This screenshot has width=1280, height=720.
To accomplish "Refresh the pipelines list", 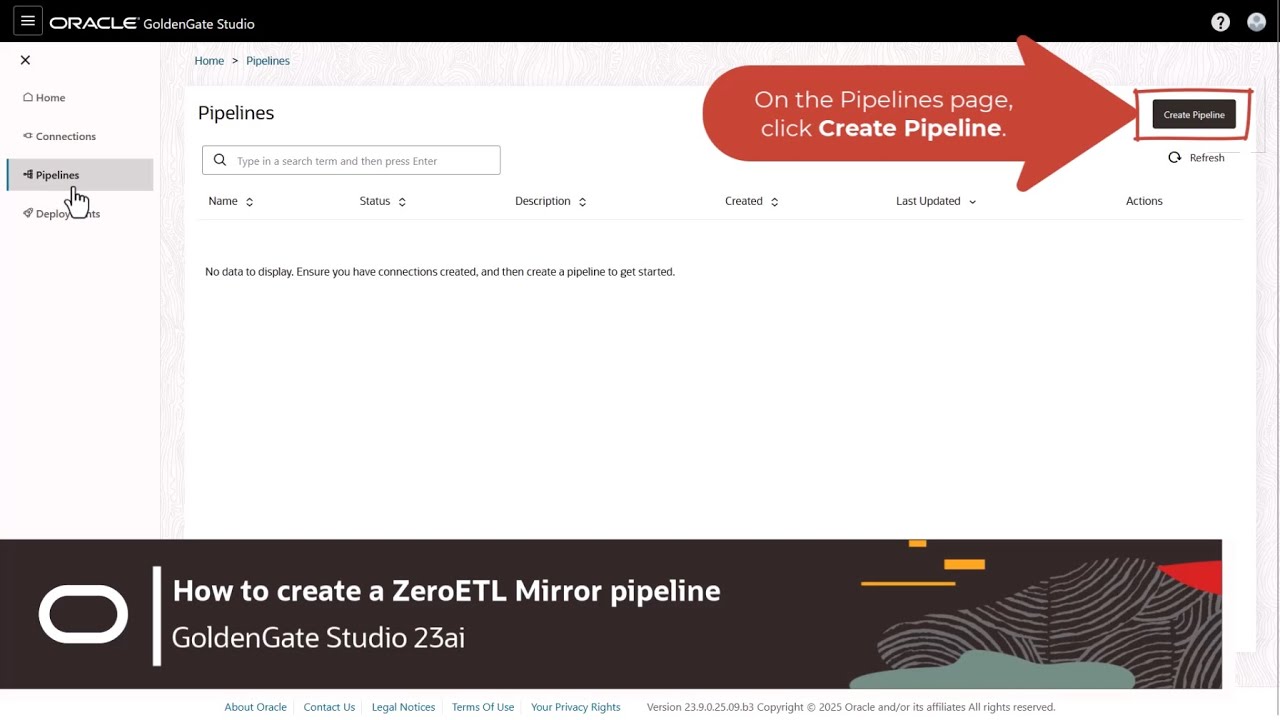I will click(x=1197, y=158).
